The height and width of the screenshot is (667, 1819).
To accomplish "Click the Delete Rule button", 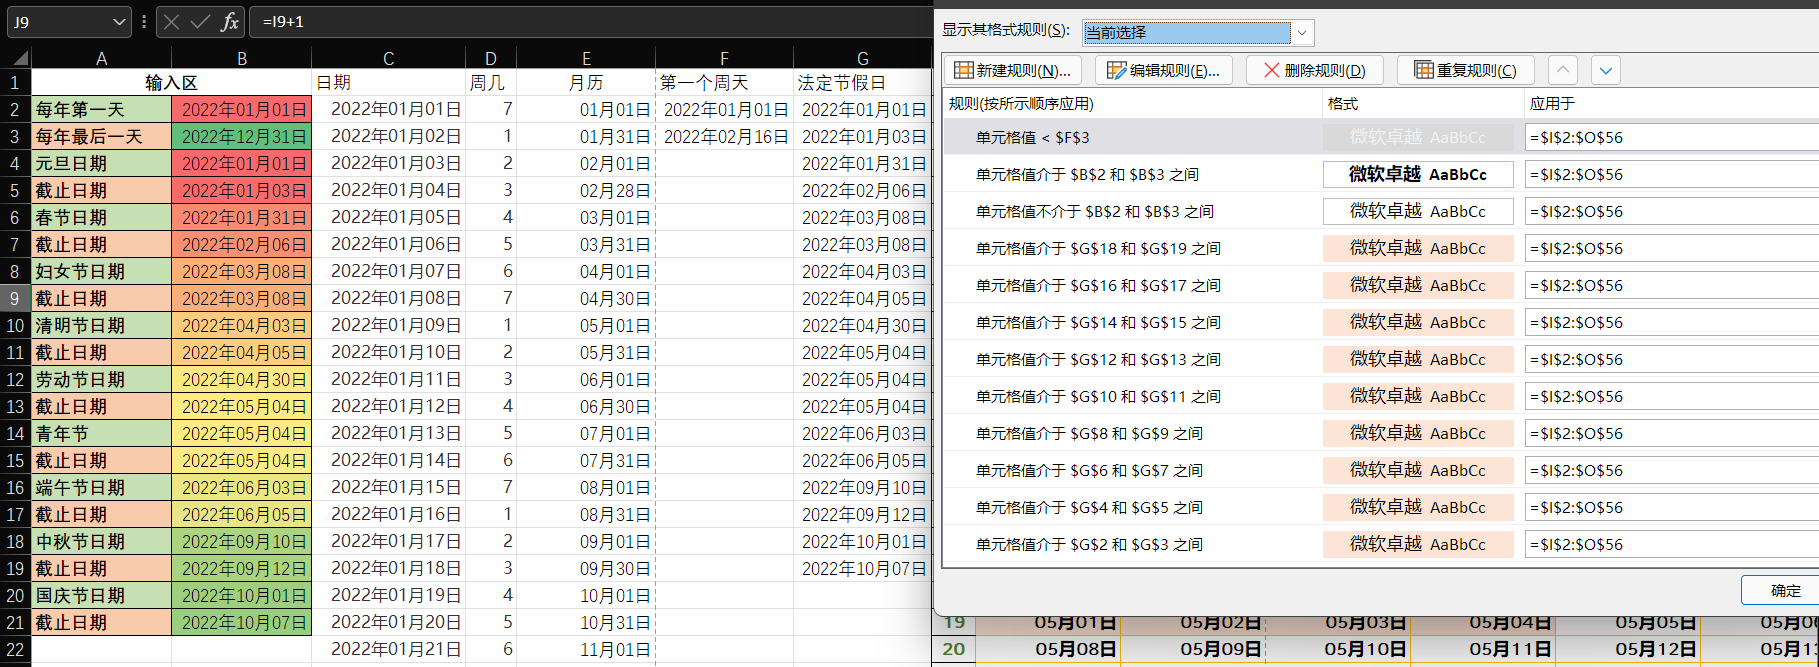I will click(1314, 70).
